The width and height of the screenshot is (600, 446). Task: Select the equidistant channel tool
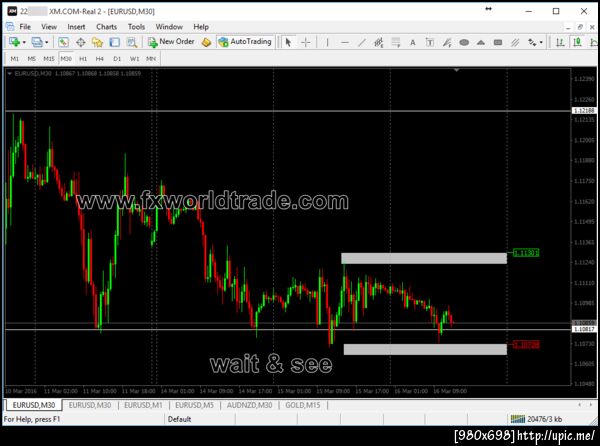[x=379, y=42]
